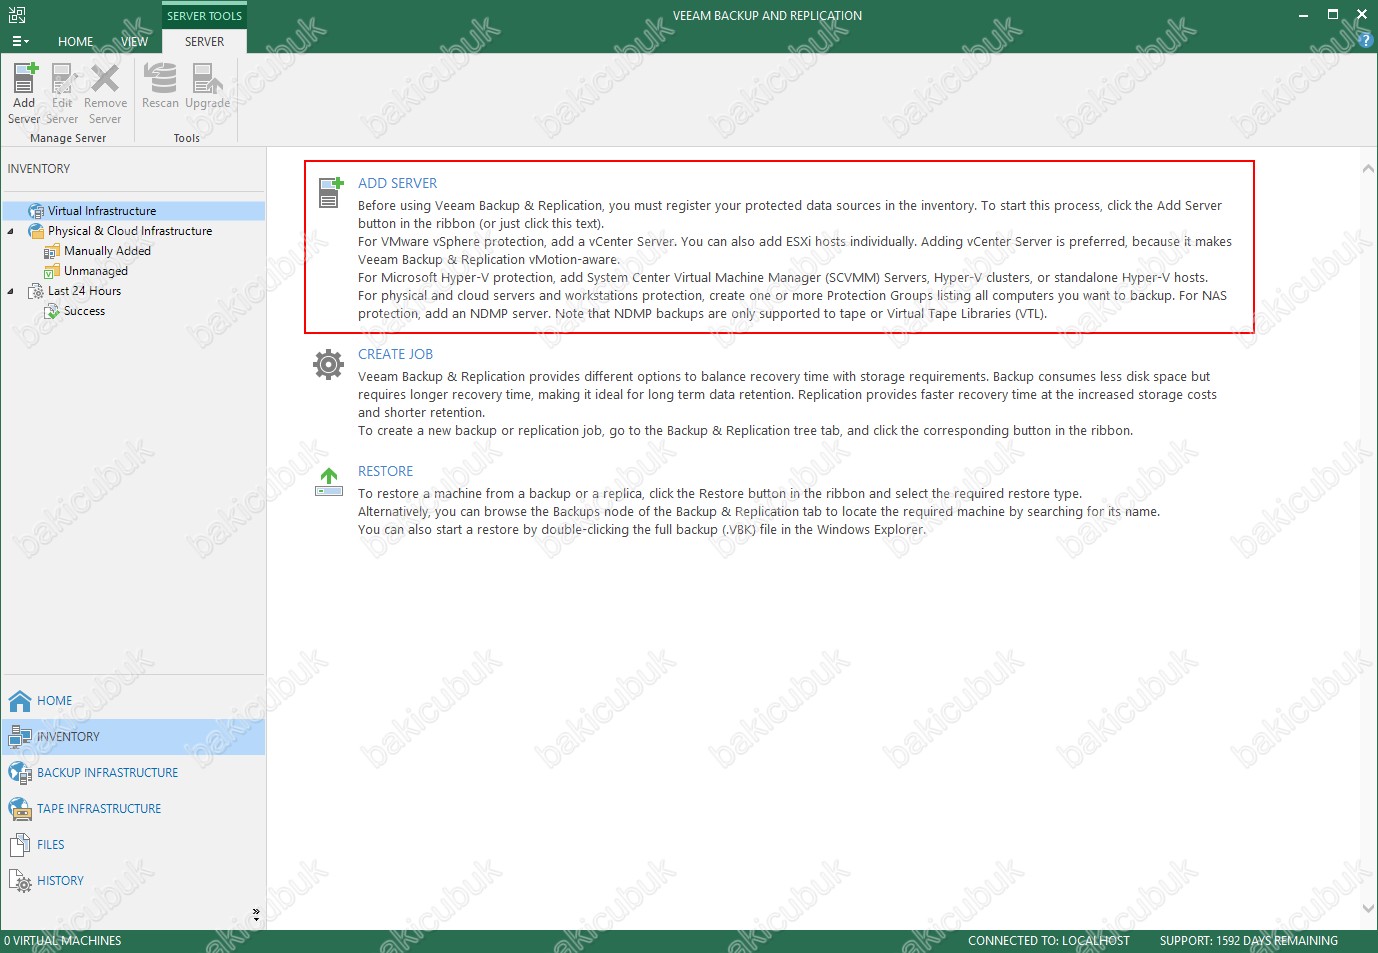Click the HISTORY gear-document icon

tap(20, 881)
